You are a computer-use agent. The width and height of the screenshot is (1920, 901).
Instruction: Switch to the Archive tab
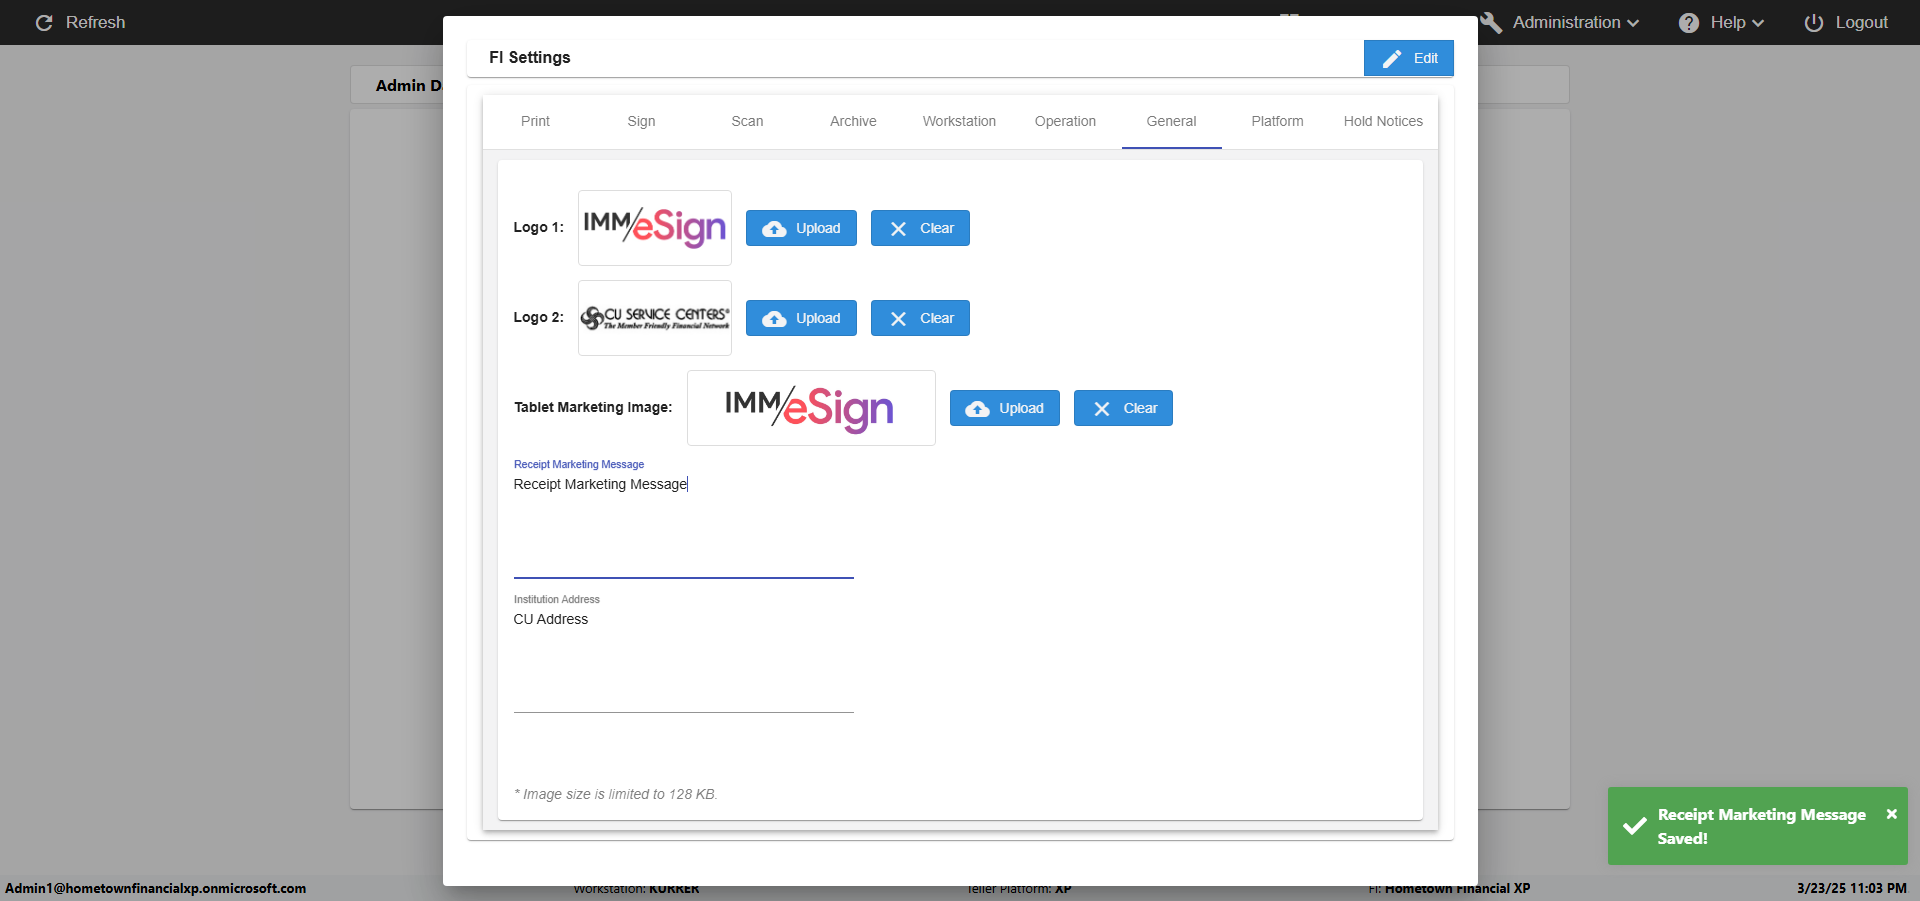coord(853,121)
